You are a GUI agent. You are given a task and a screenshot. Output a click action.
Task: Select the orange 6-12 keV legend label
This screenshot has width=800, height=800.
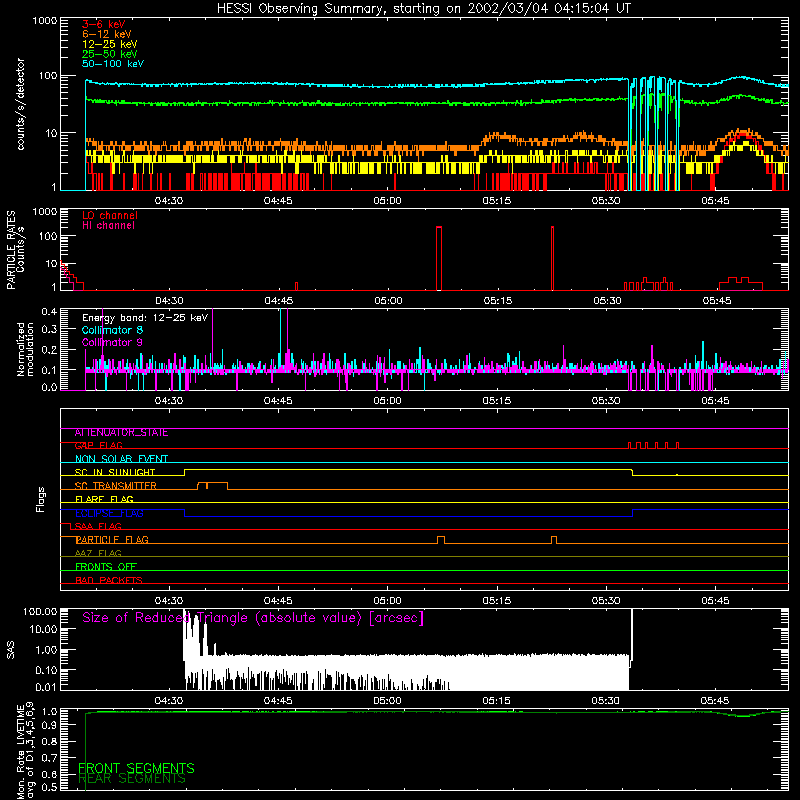click(107, 34)
